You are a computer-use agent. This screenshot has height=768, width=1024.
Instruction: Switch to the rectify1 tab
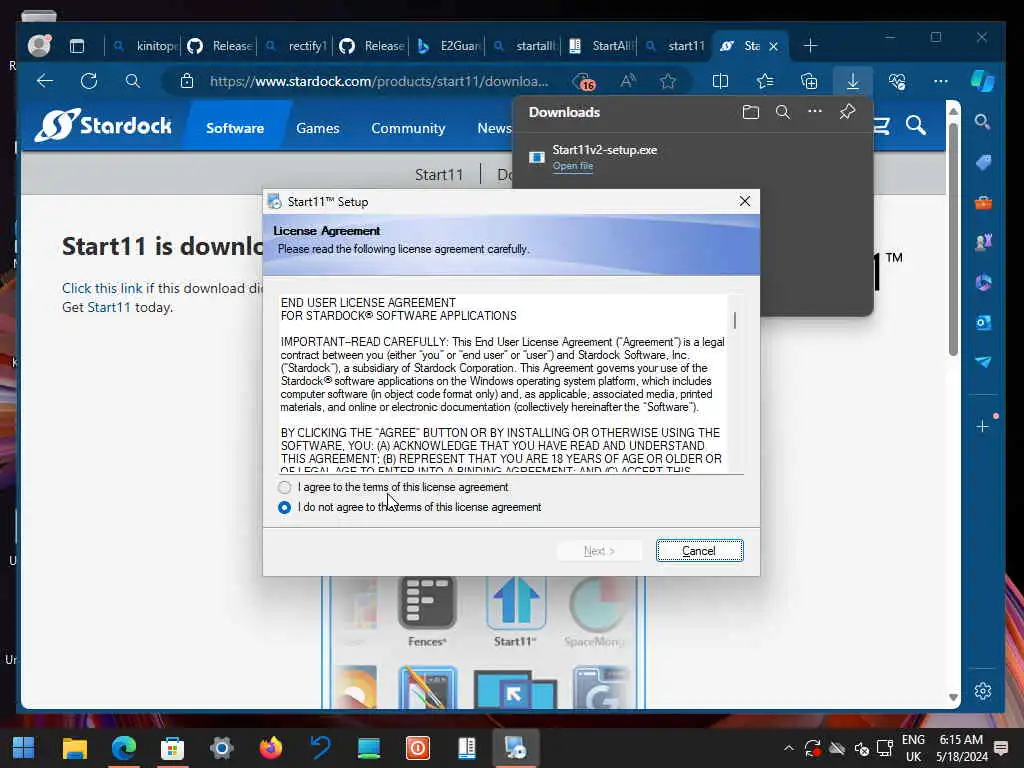point(296,46)
